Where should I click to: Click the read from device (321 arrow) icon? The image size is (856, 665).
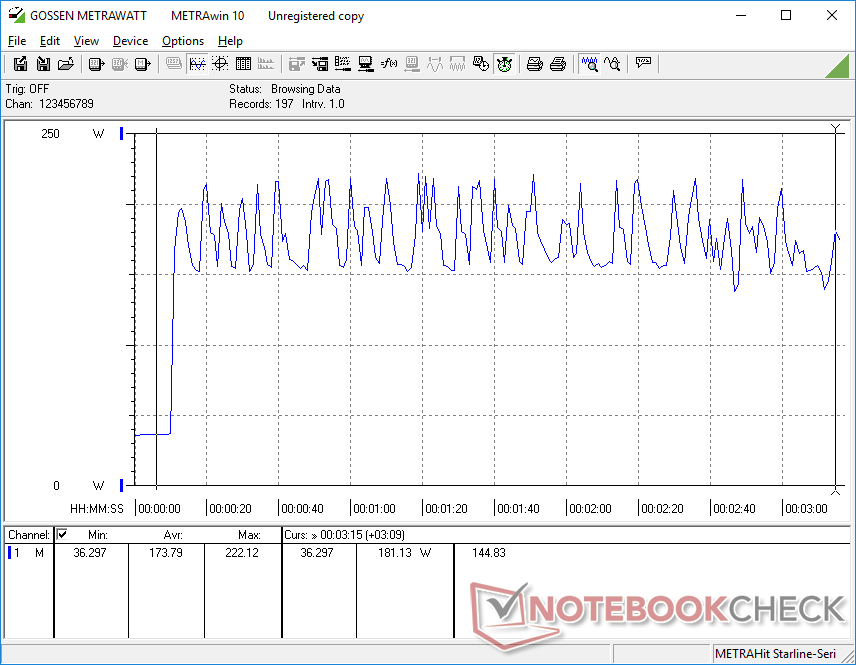click(96, 64)
